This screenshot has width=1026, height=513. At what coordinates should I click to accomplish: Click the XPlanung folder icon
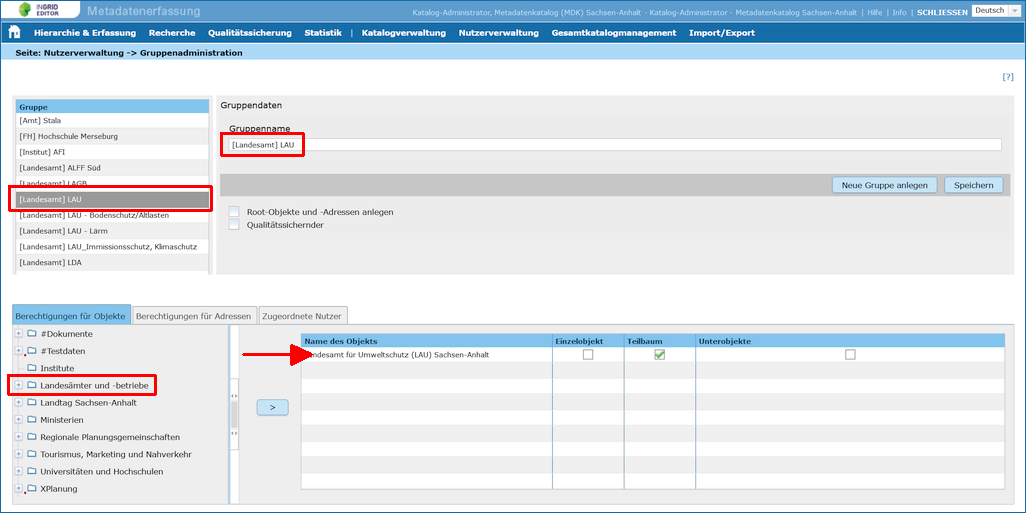pyautogui.click(x=31, y=488)
